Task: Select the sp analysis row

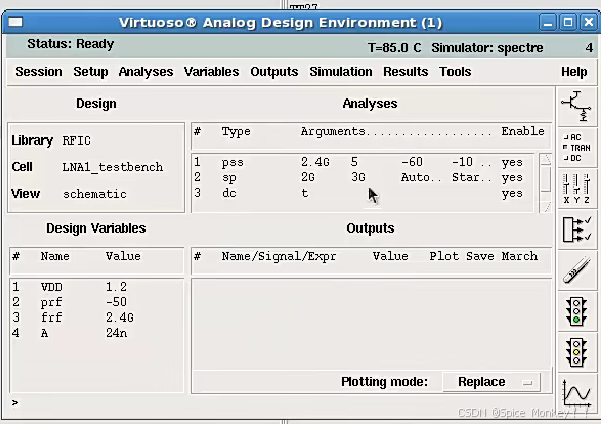Action: point(362,177)
